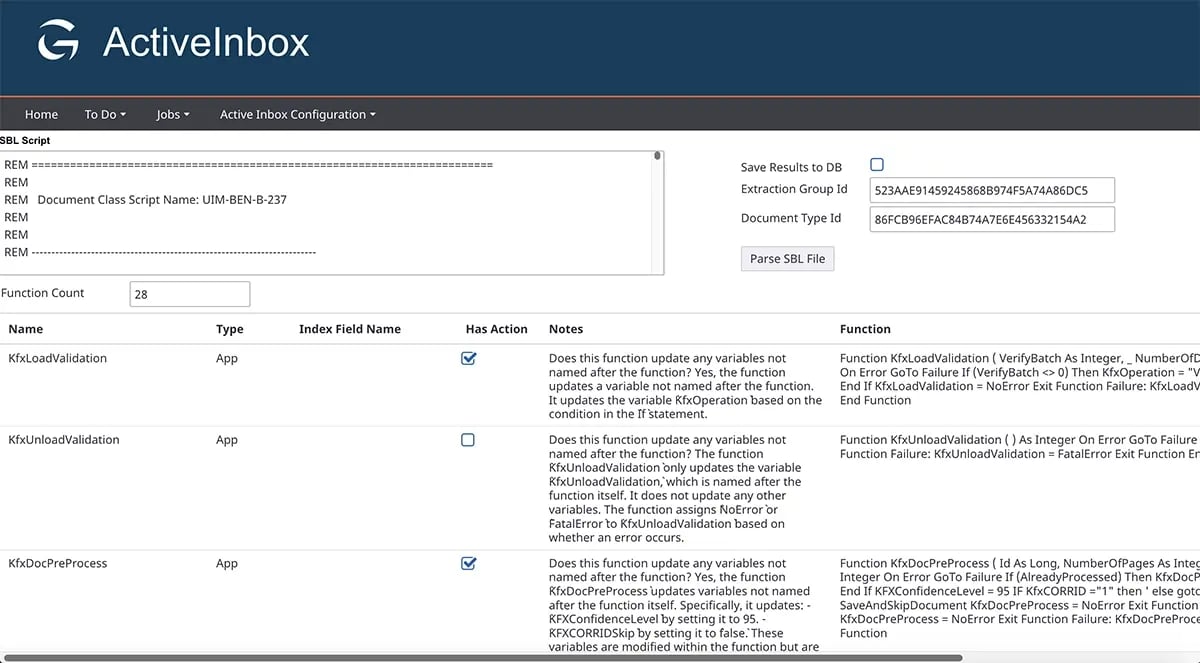1200x663 pixels.
Task: Click the horizontal page scrollbar
Action: (x=482, y=658)
